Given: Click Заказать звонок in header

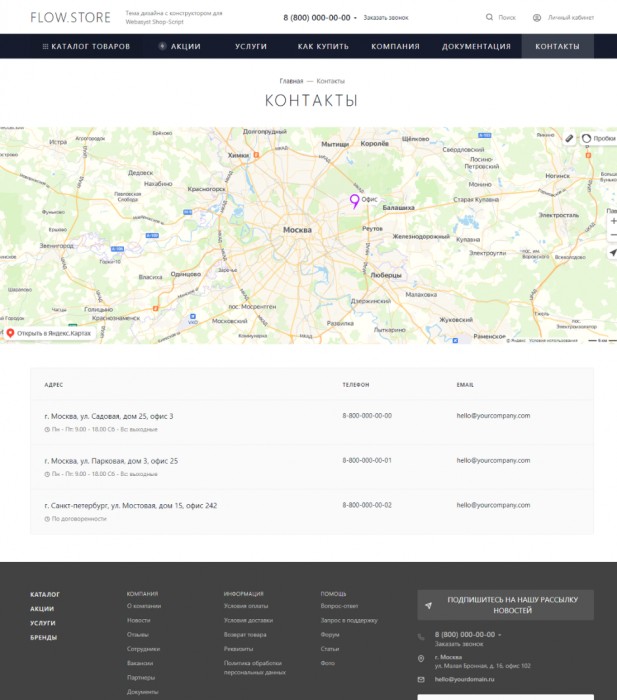Looking at the screenshot, I should pos(386,17).
